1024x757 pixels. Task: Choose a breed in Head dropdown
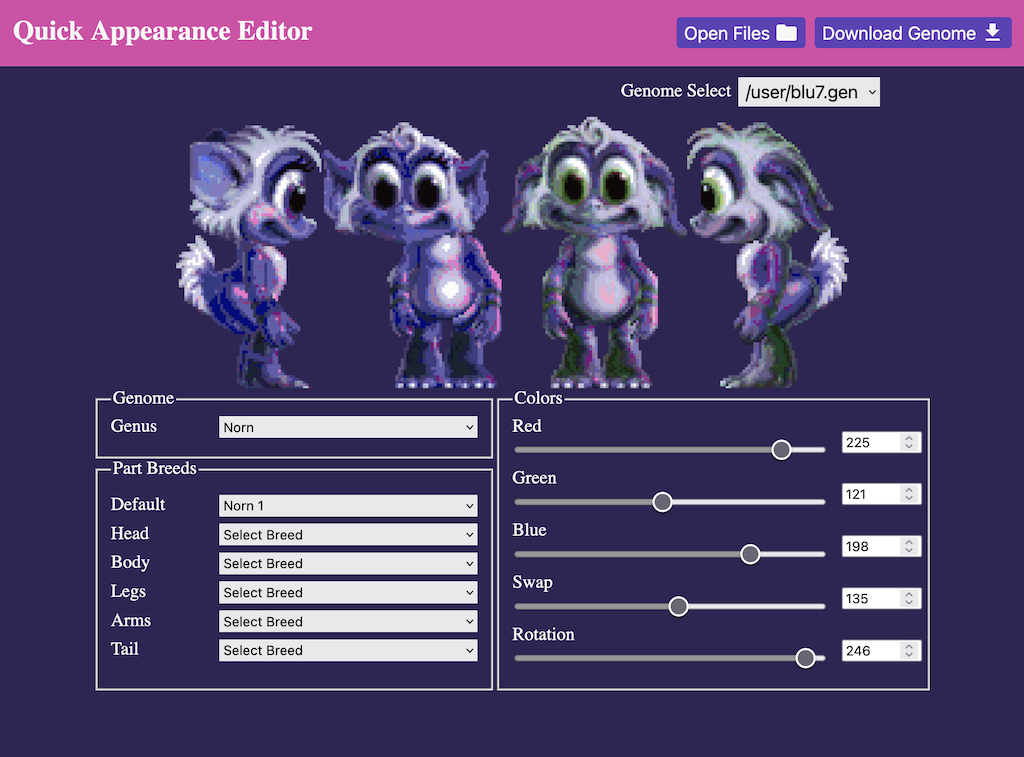tap(348, 535)
